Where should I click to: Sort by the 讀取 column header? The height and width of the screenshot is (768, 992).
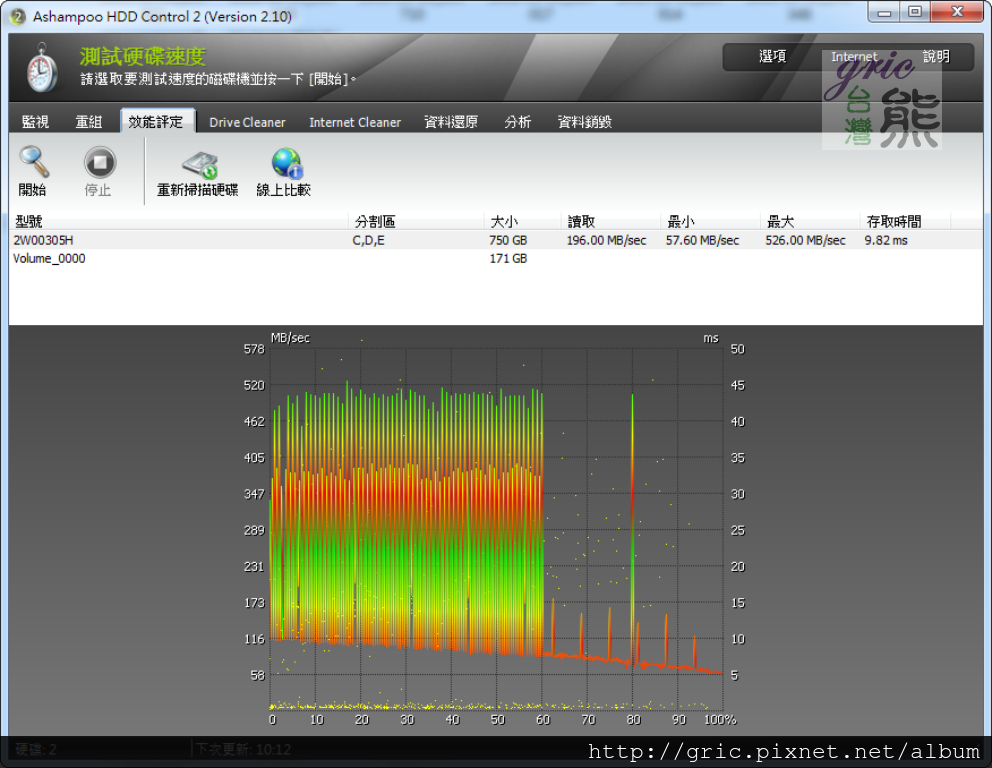tap(611, 221)
